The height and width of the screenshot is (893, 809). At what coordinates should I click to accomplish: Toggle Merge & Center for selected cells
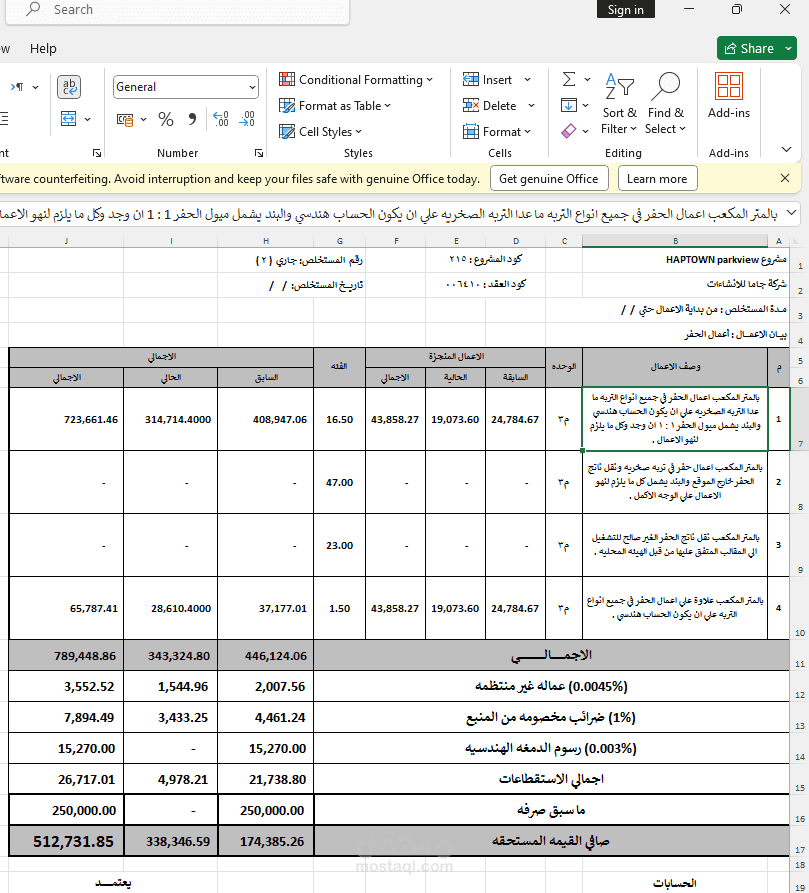tap(68, 118)
